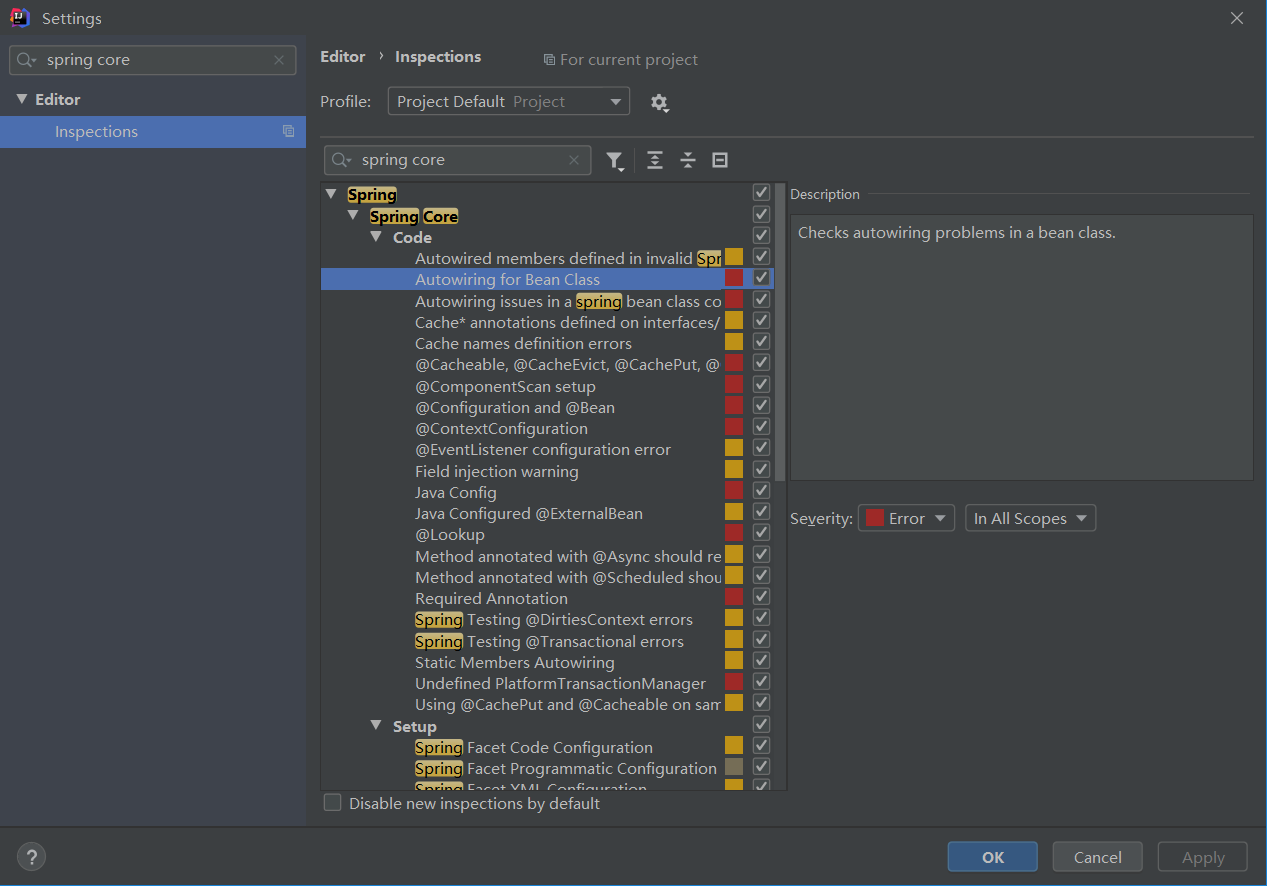Open the Profile dropdown
The image size is (1267, 886).
[x=508, y=101]
